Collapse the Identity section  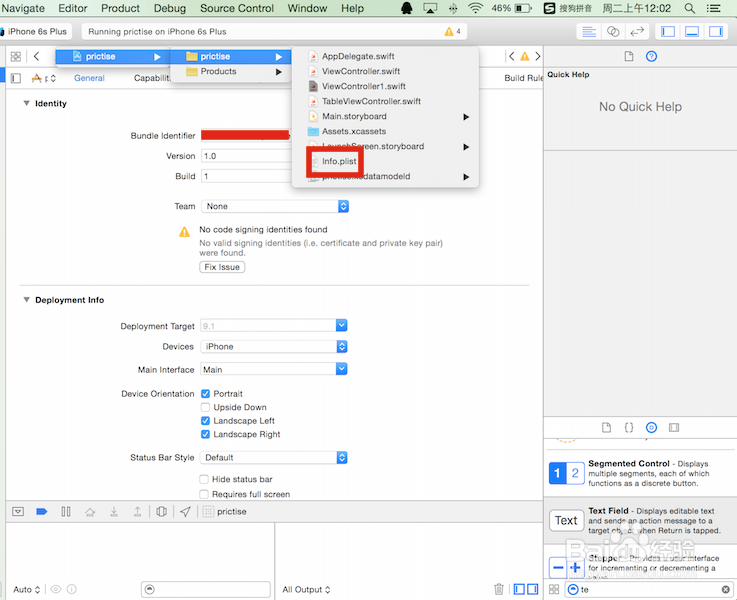click(27, 103)
